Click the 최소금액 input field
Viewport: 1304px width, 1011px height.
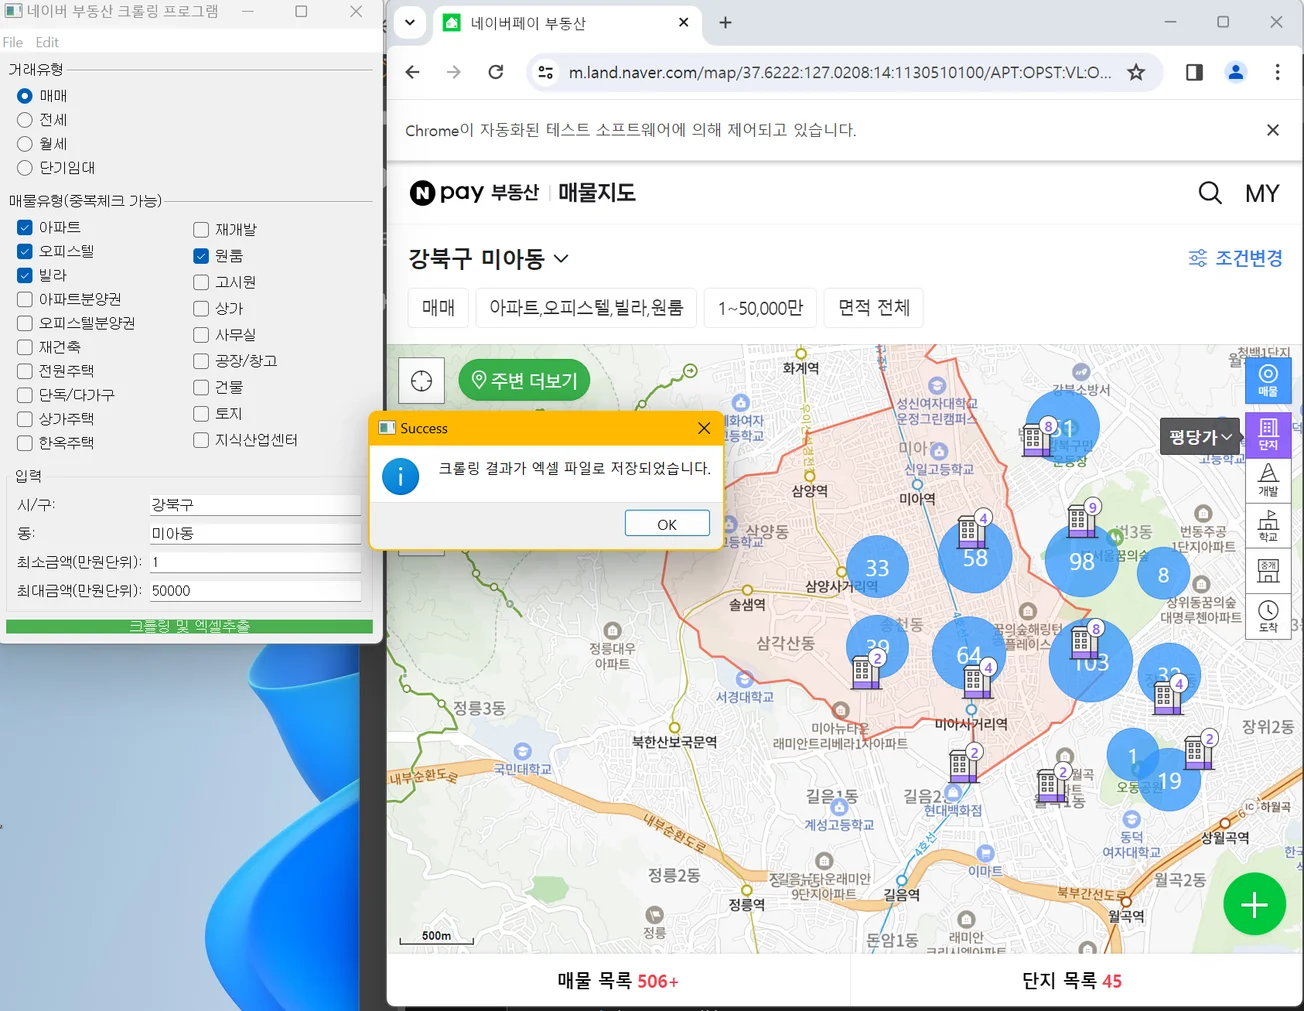click(255, 562)
